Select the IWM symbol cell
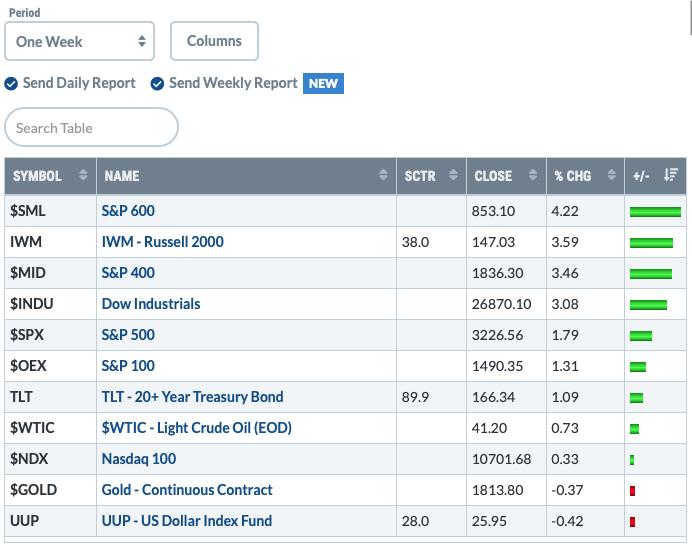 (50, 242)
